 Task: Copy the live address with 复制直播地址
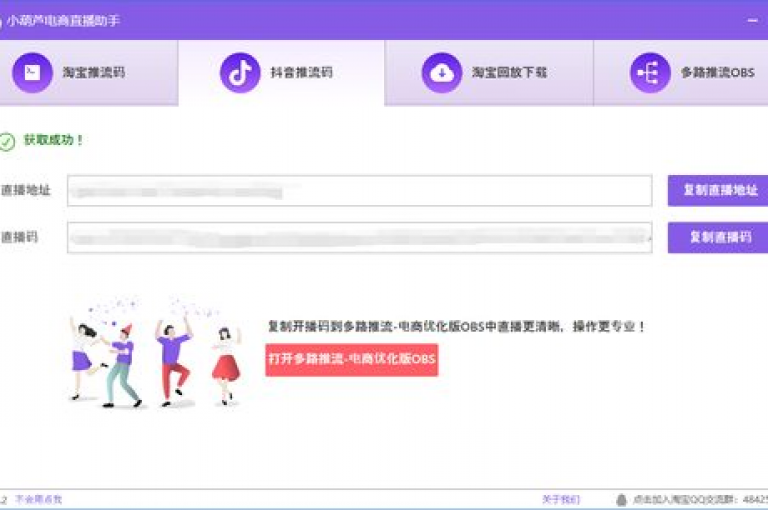718,190
